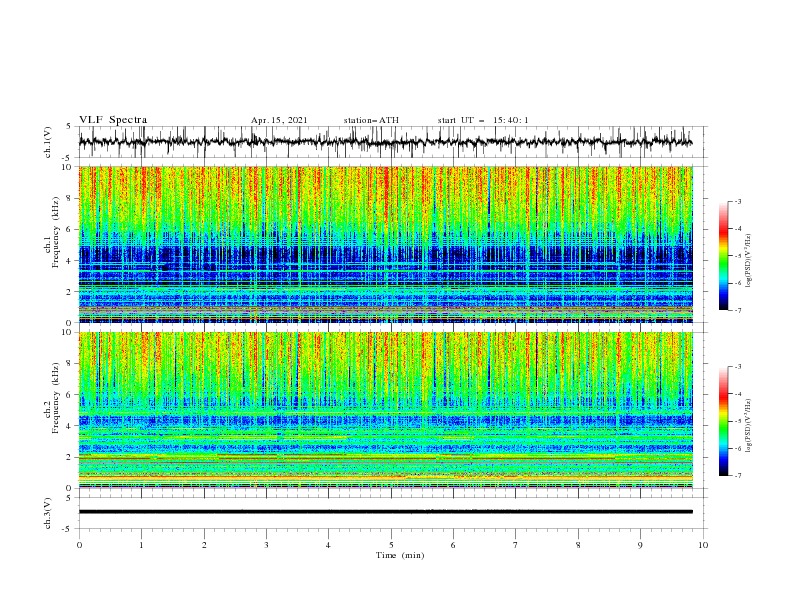Image resolution: width=792 pixels, height=612 pixels.
Task: Click the date text "Apr. 15, 2021"
Action: coord(279,120)
